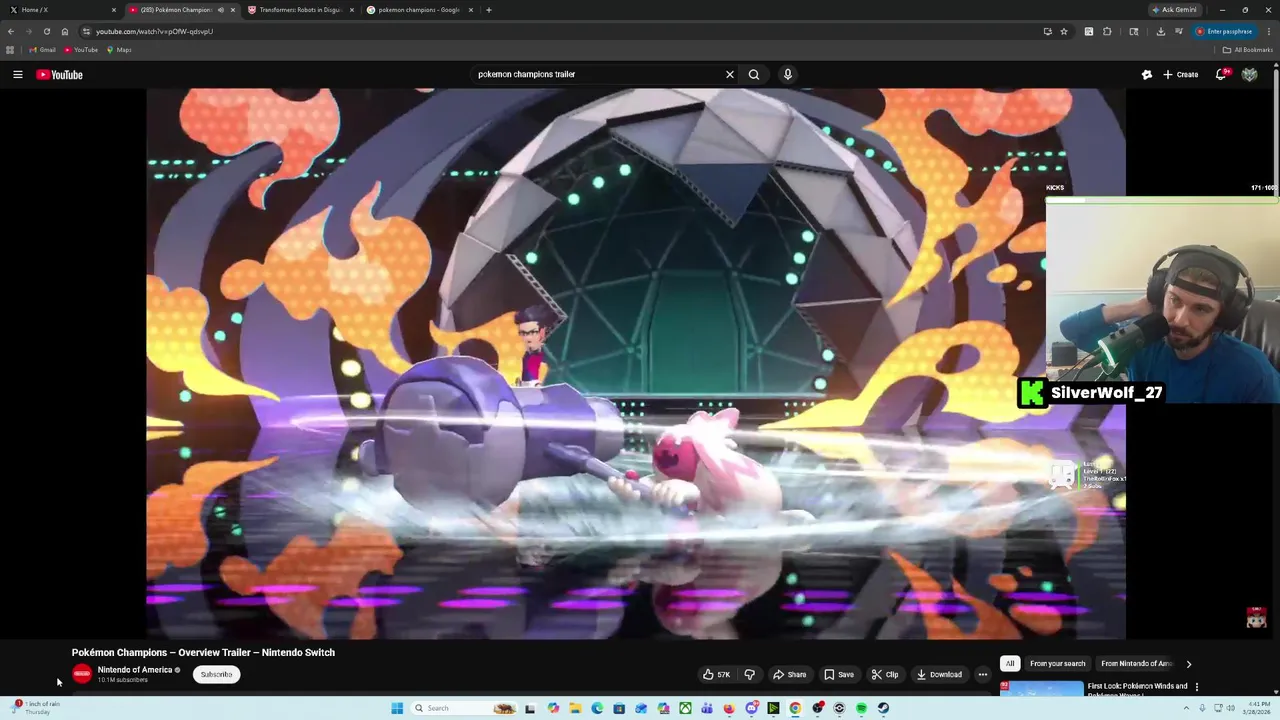Image resolution: width=1280 pixels, height=720 pixels.
Task: Show more filter chips with right chevron
Action: tap(1189, 664)
